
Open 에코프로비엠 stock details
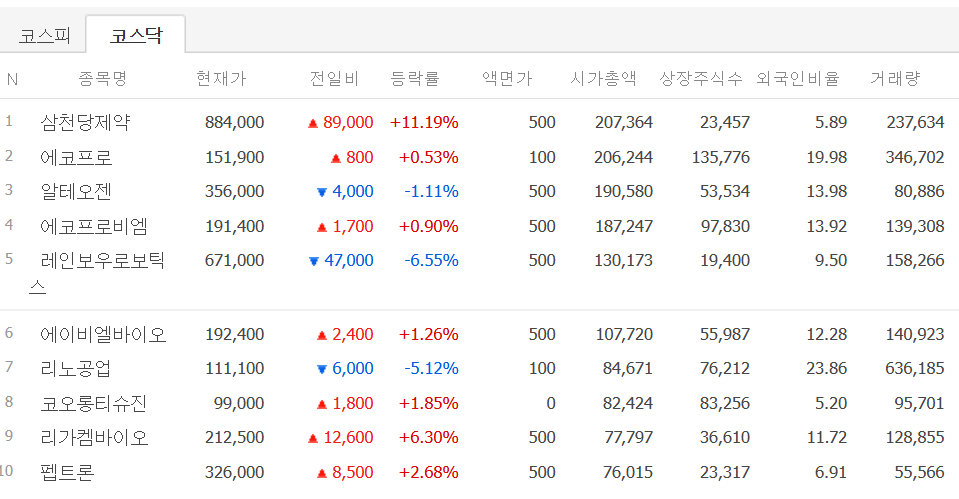[x=94, y=226]
